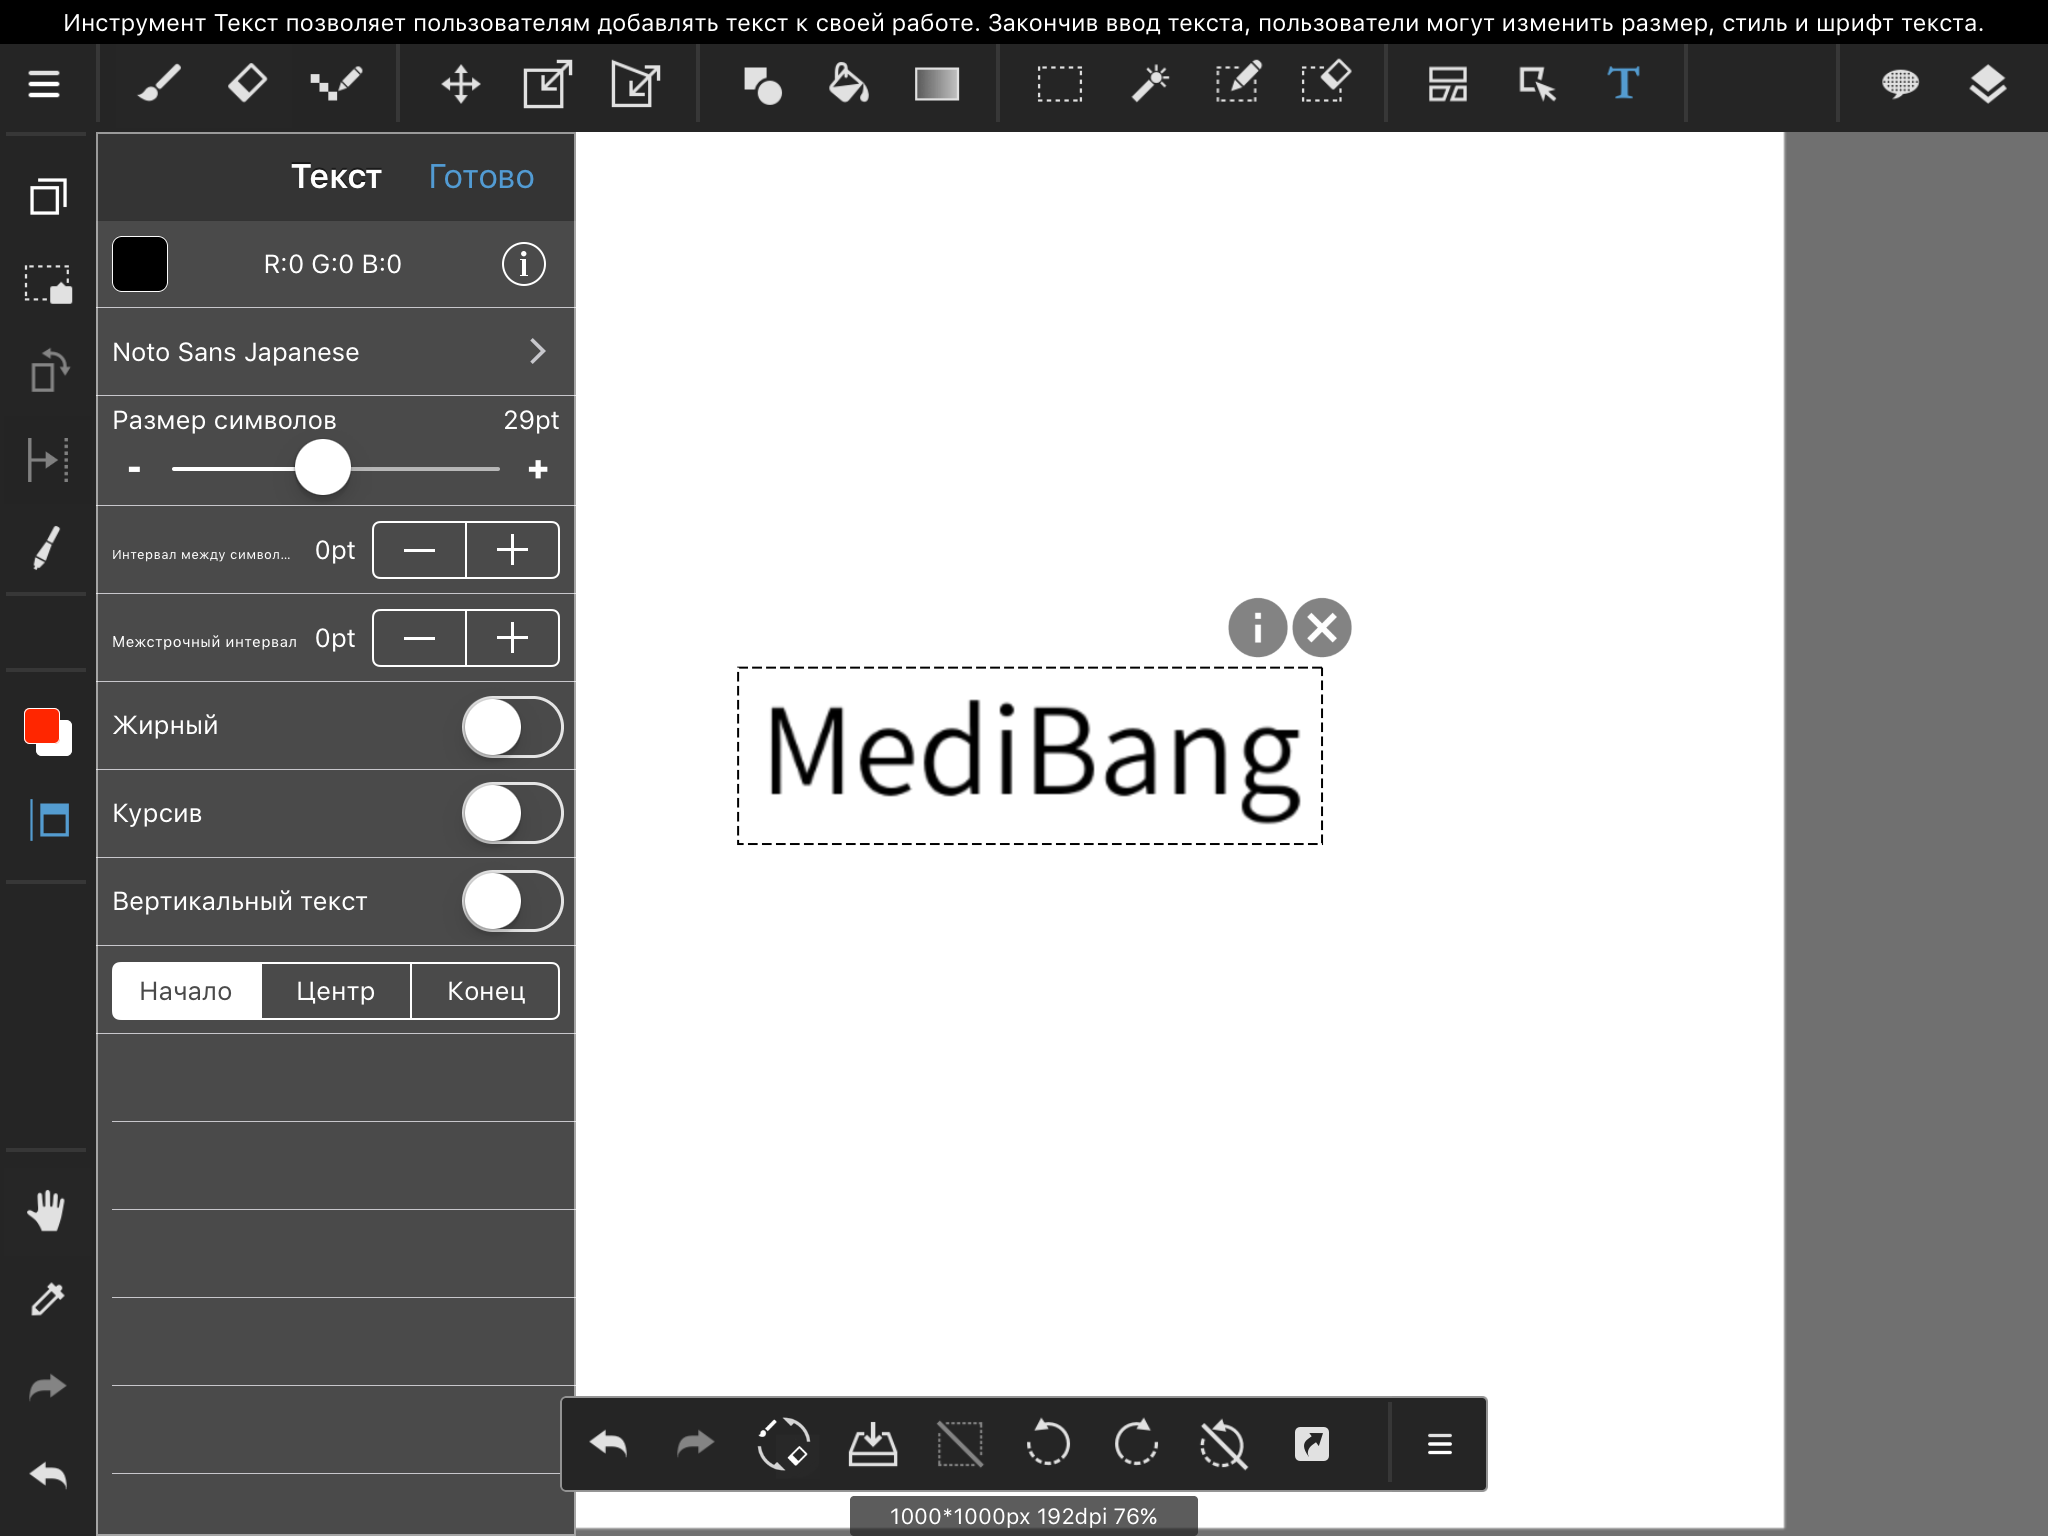Select the Eyedropper tool in sidebar

(48, 1298)
